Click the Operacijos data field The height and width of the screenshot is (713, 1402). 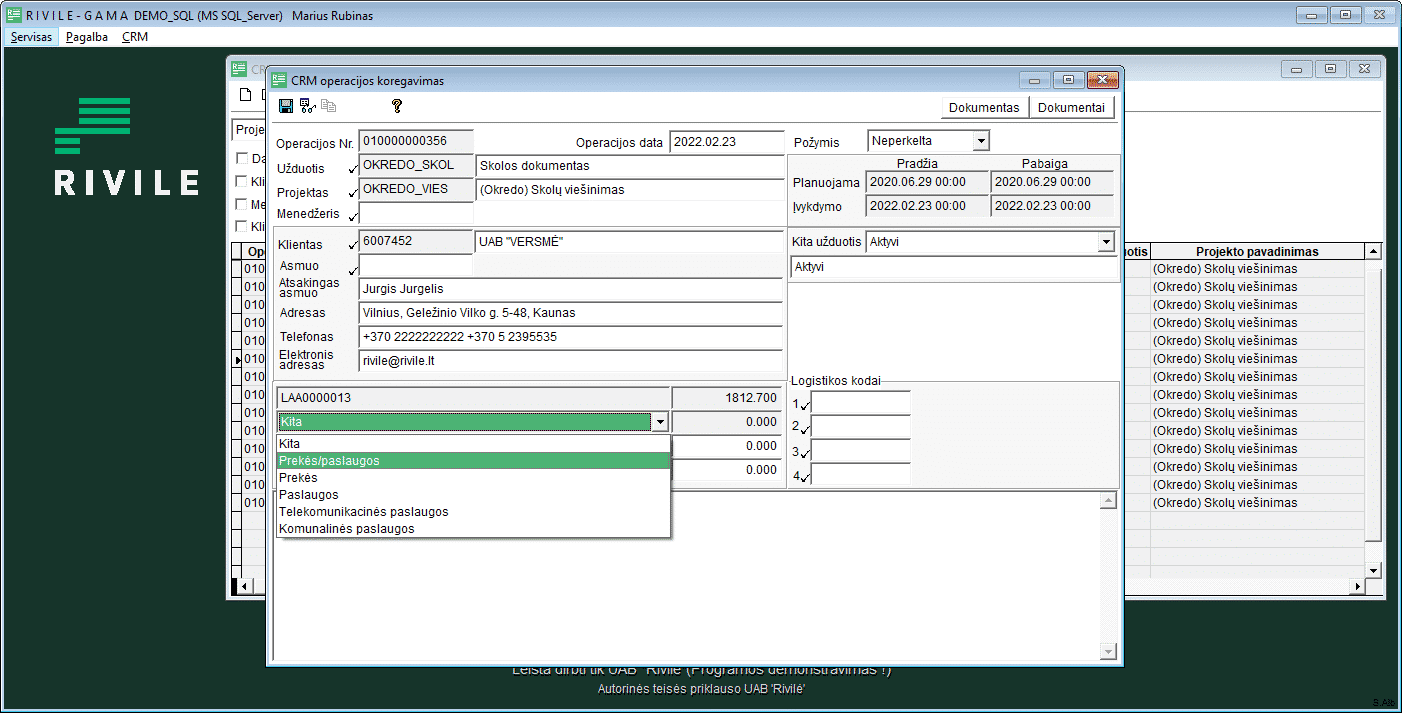[x=726, y=142]
